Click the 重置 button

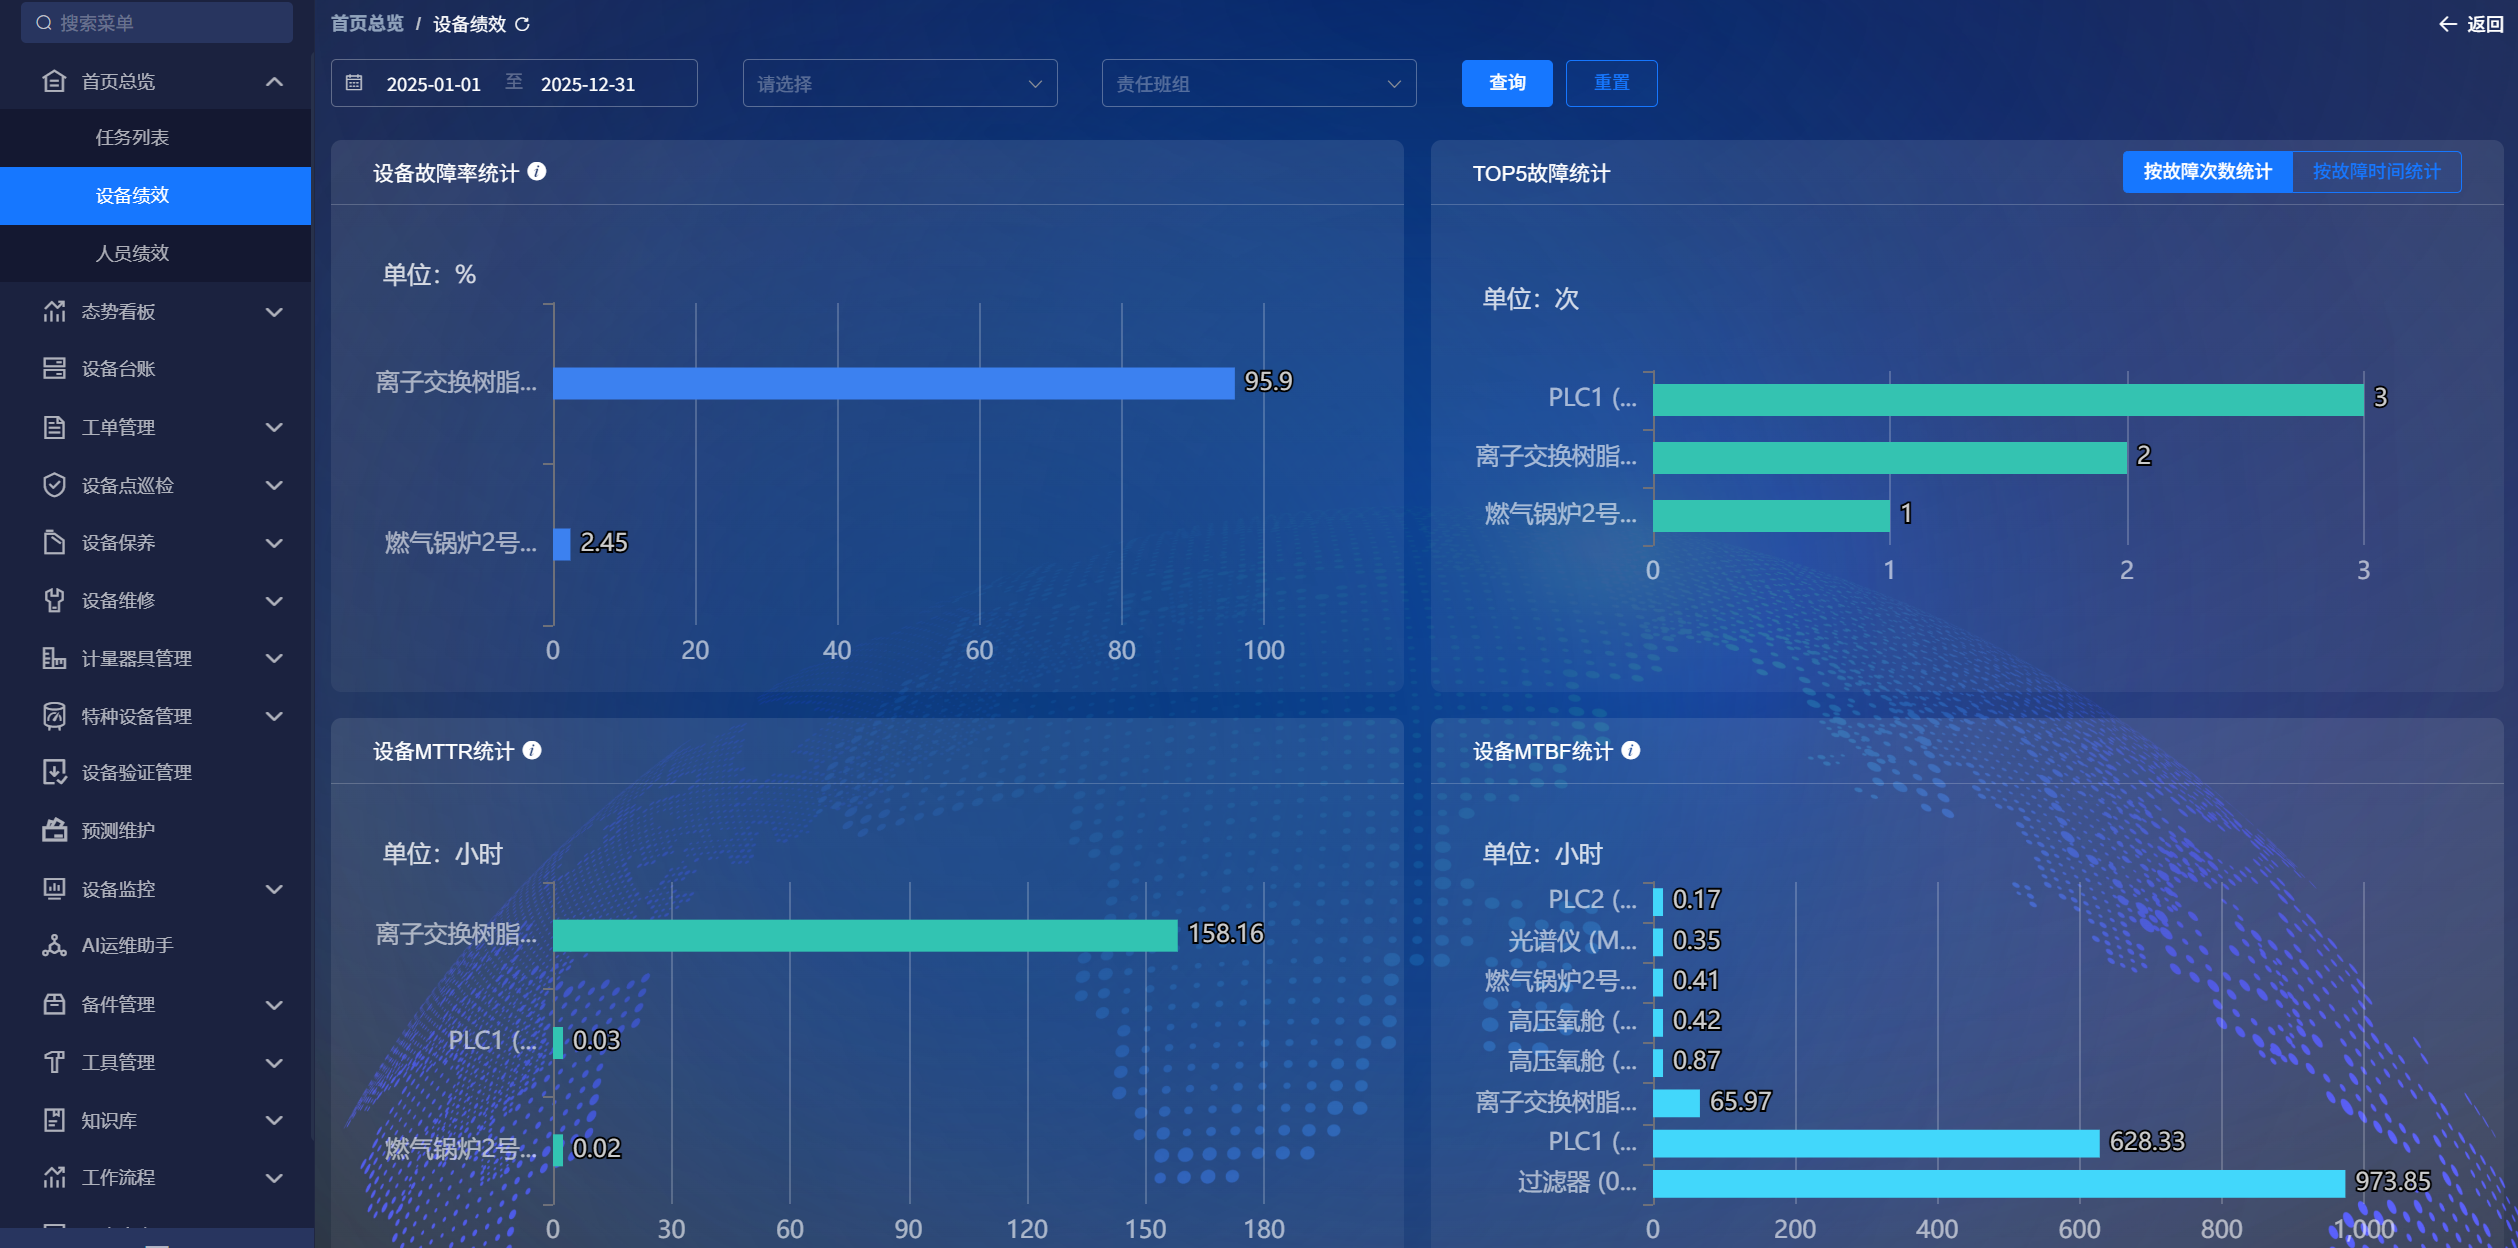pyautogui.click(x=1611, y=83)
